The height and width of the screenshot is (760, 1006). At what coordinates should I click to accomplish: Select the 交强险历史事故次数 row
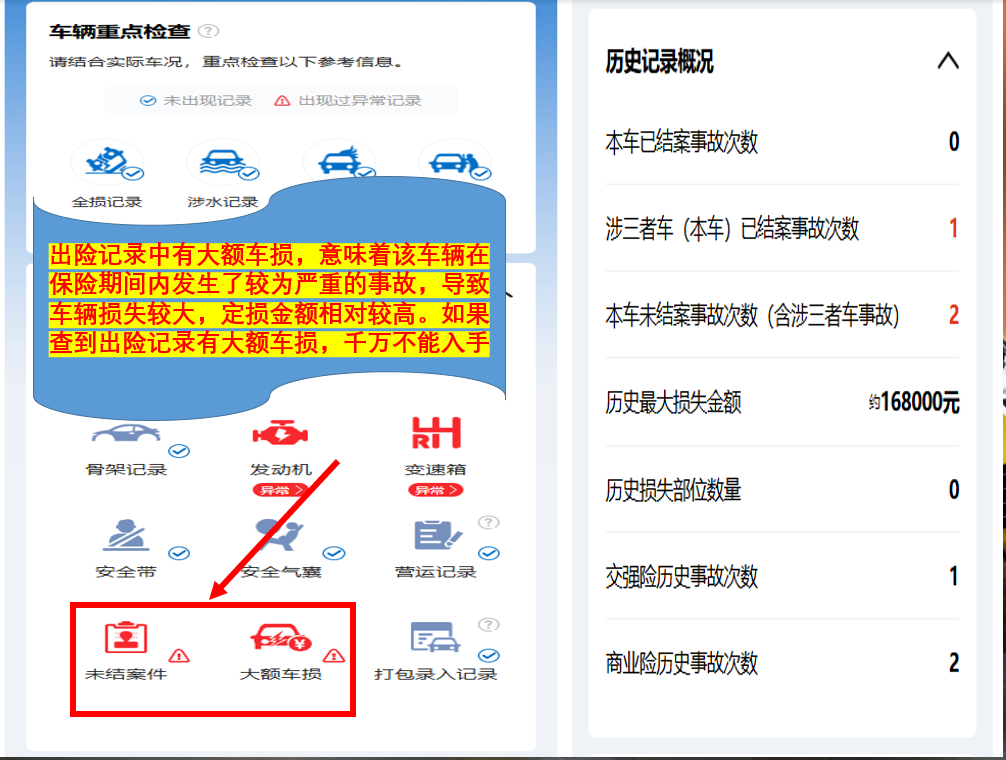(x=782, y=577)
